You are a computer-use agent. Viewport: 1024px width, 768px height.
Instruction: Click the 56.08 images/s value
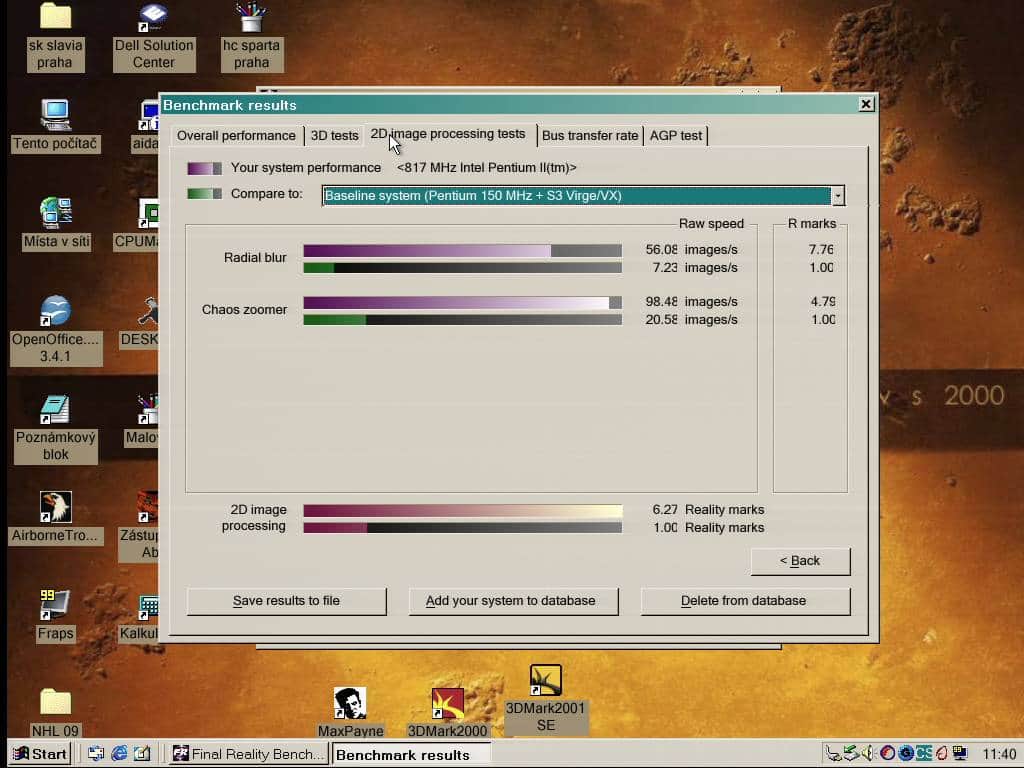pos(691,249)
